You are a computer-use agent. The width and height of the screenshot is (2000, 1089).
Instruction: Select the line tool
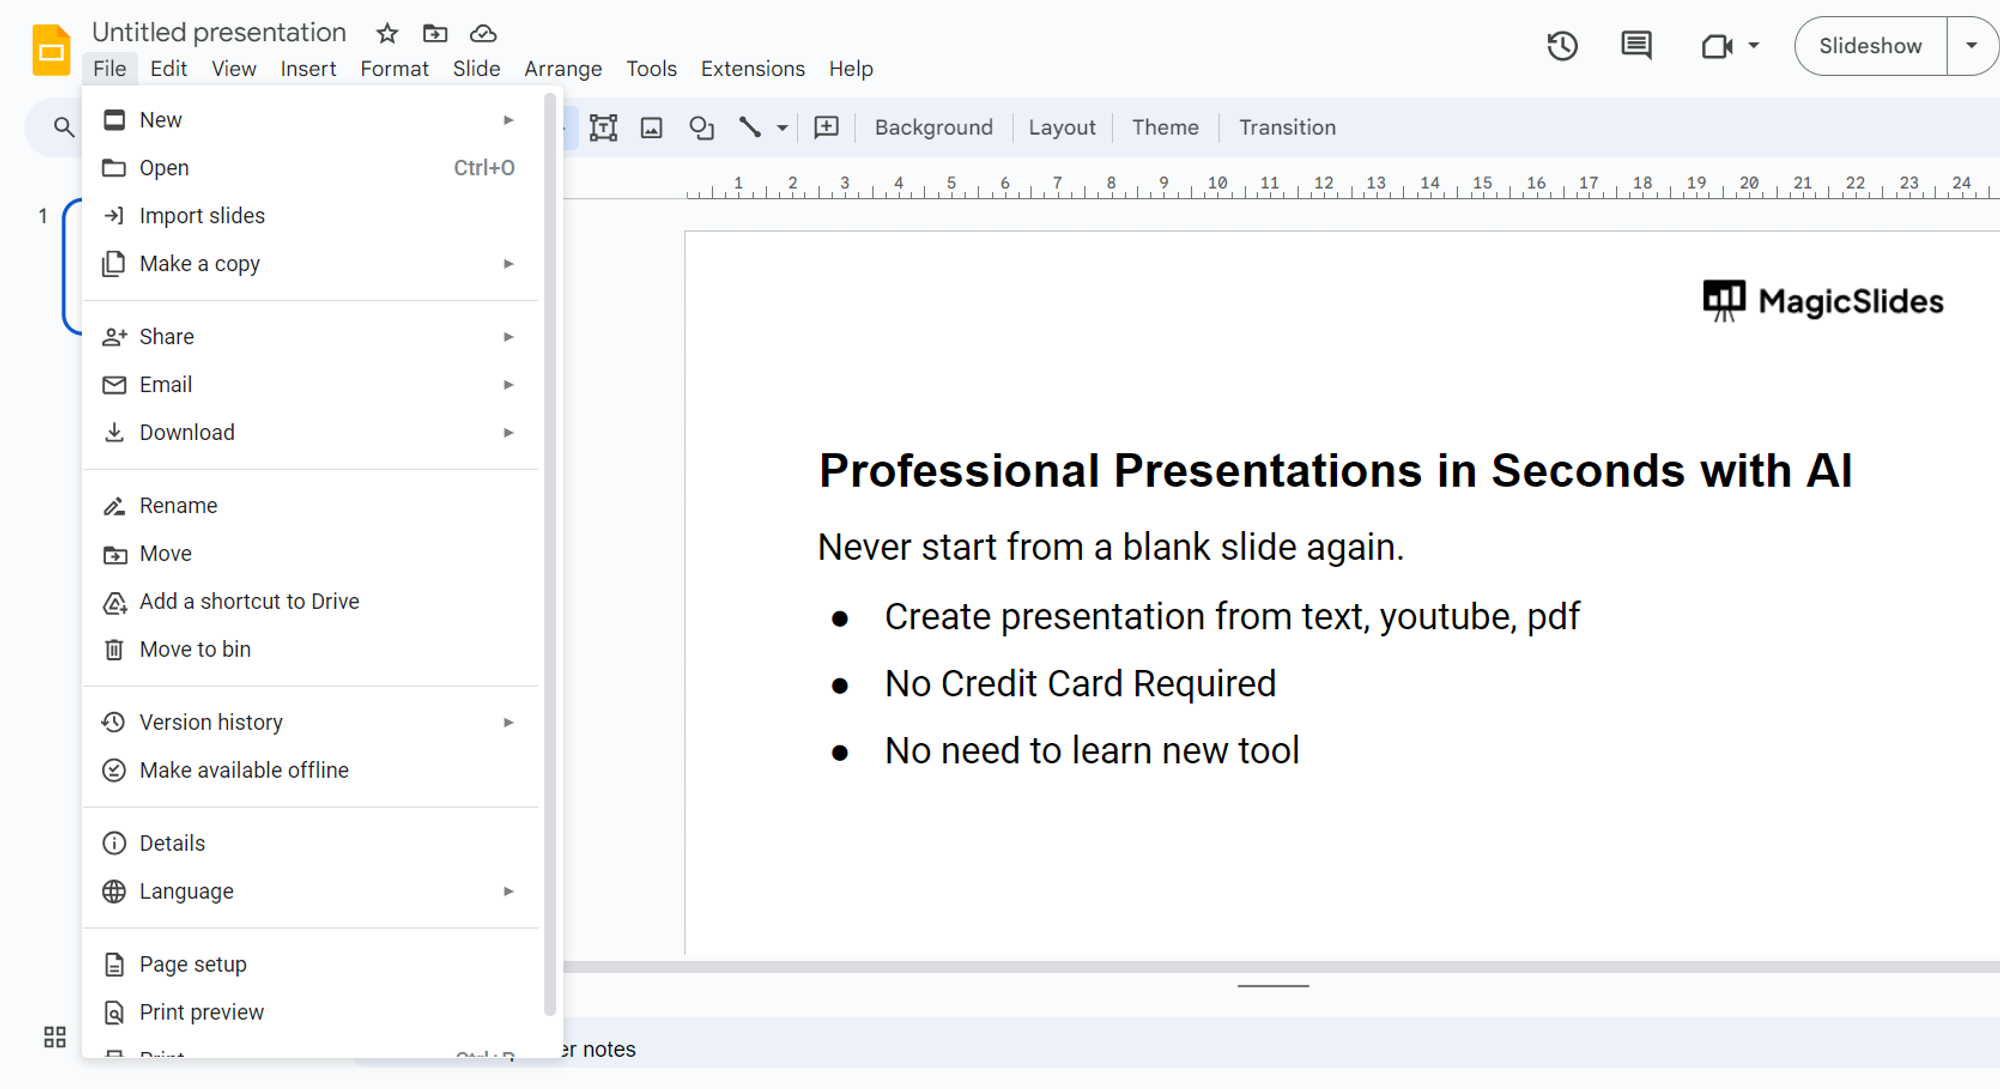coord(750,127)
